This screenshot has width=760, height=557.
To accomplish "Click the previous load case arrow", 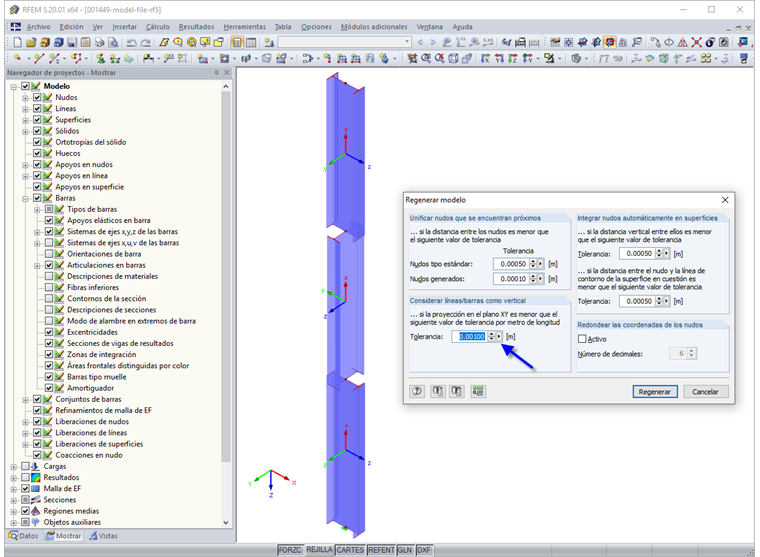I will [420, 42].
